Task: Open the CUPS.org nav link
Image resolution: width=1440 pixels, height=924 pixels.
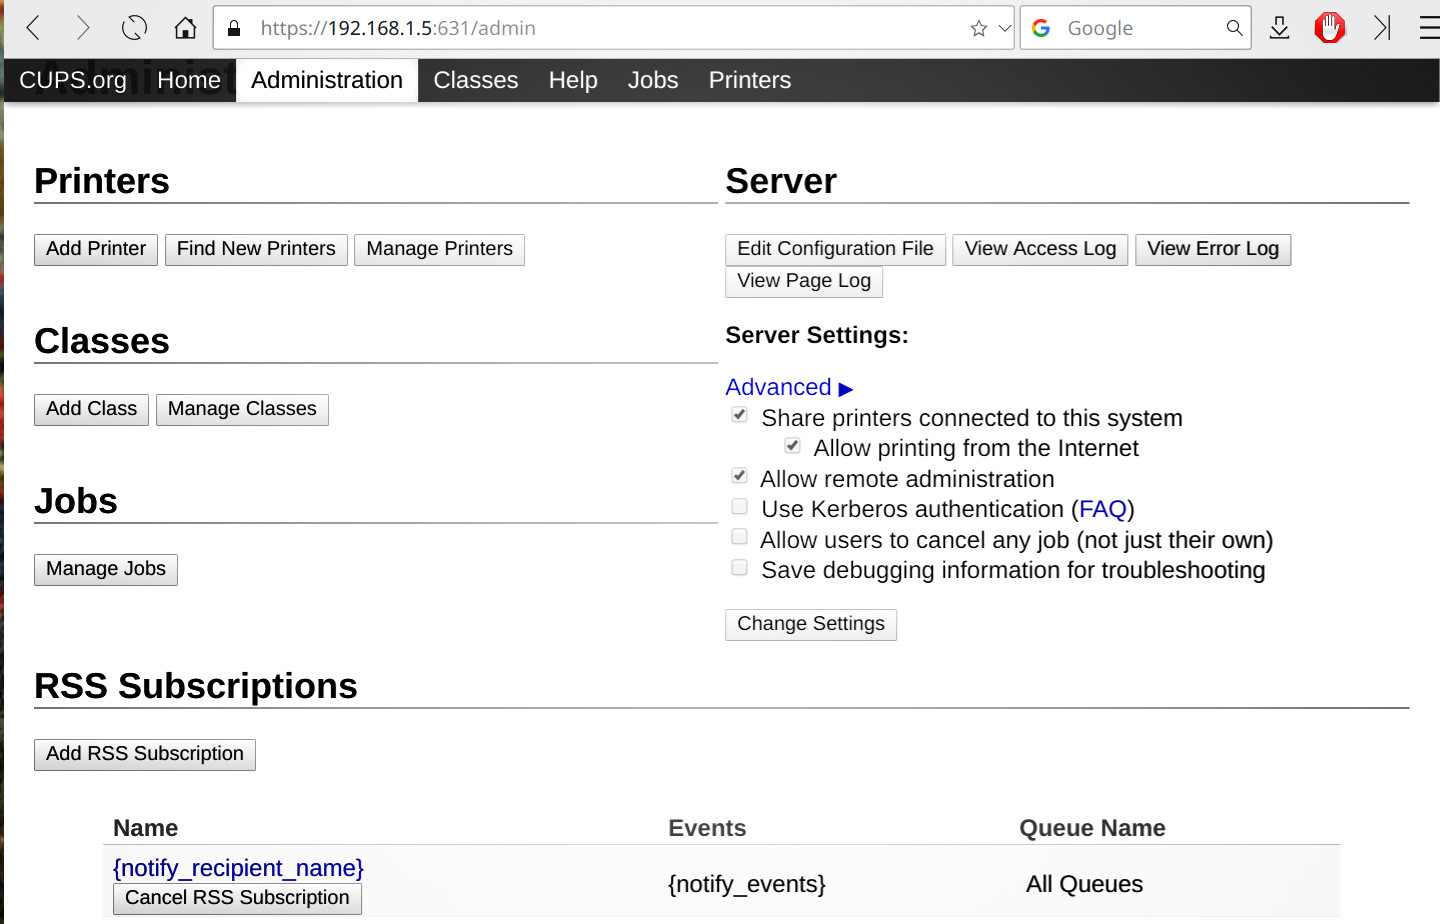Action: pos(73,80)
